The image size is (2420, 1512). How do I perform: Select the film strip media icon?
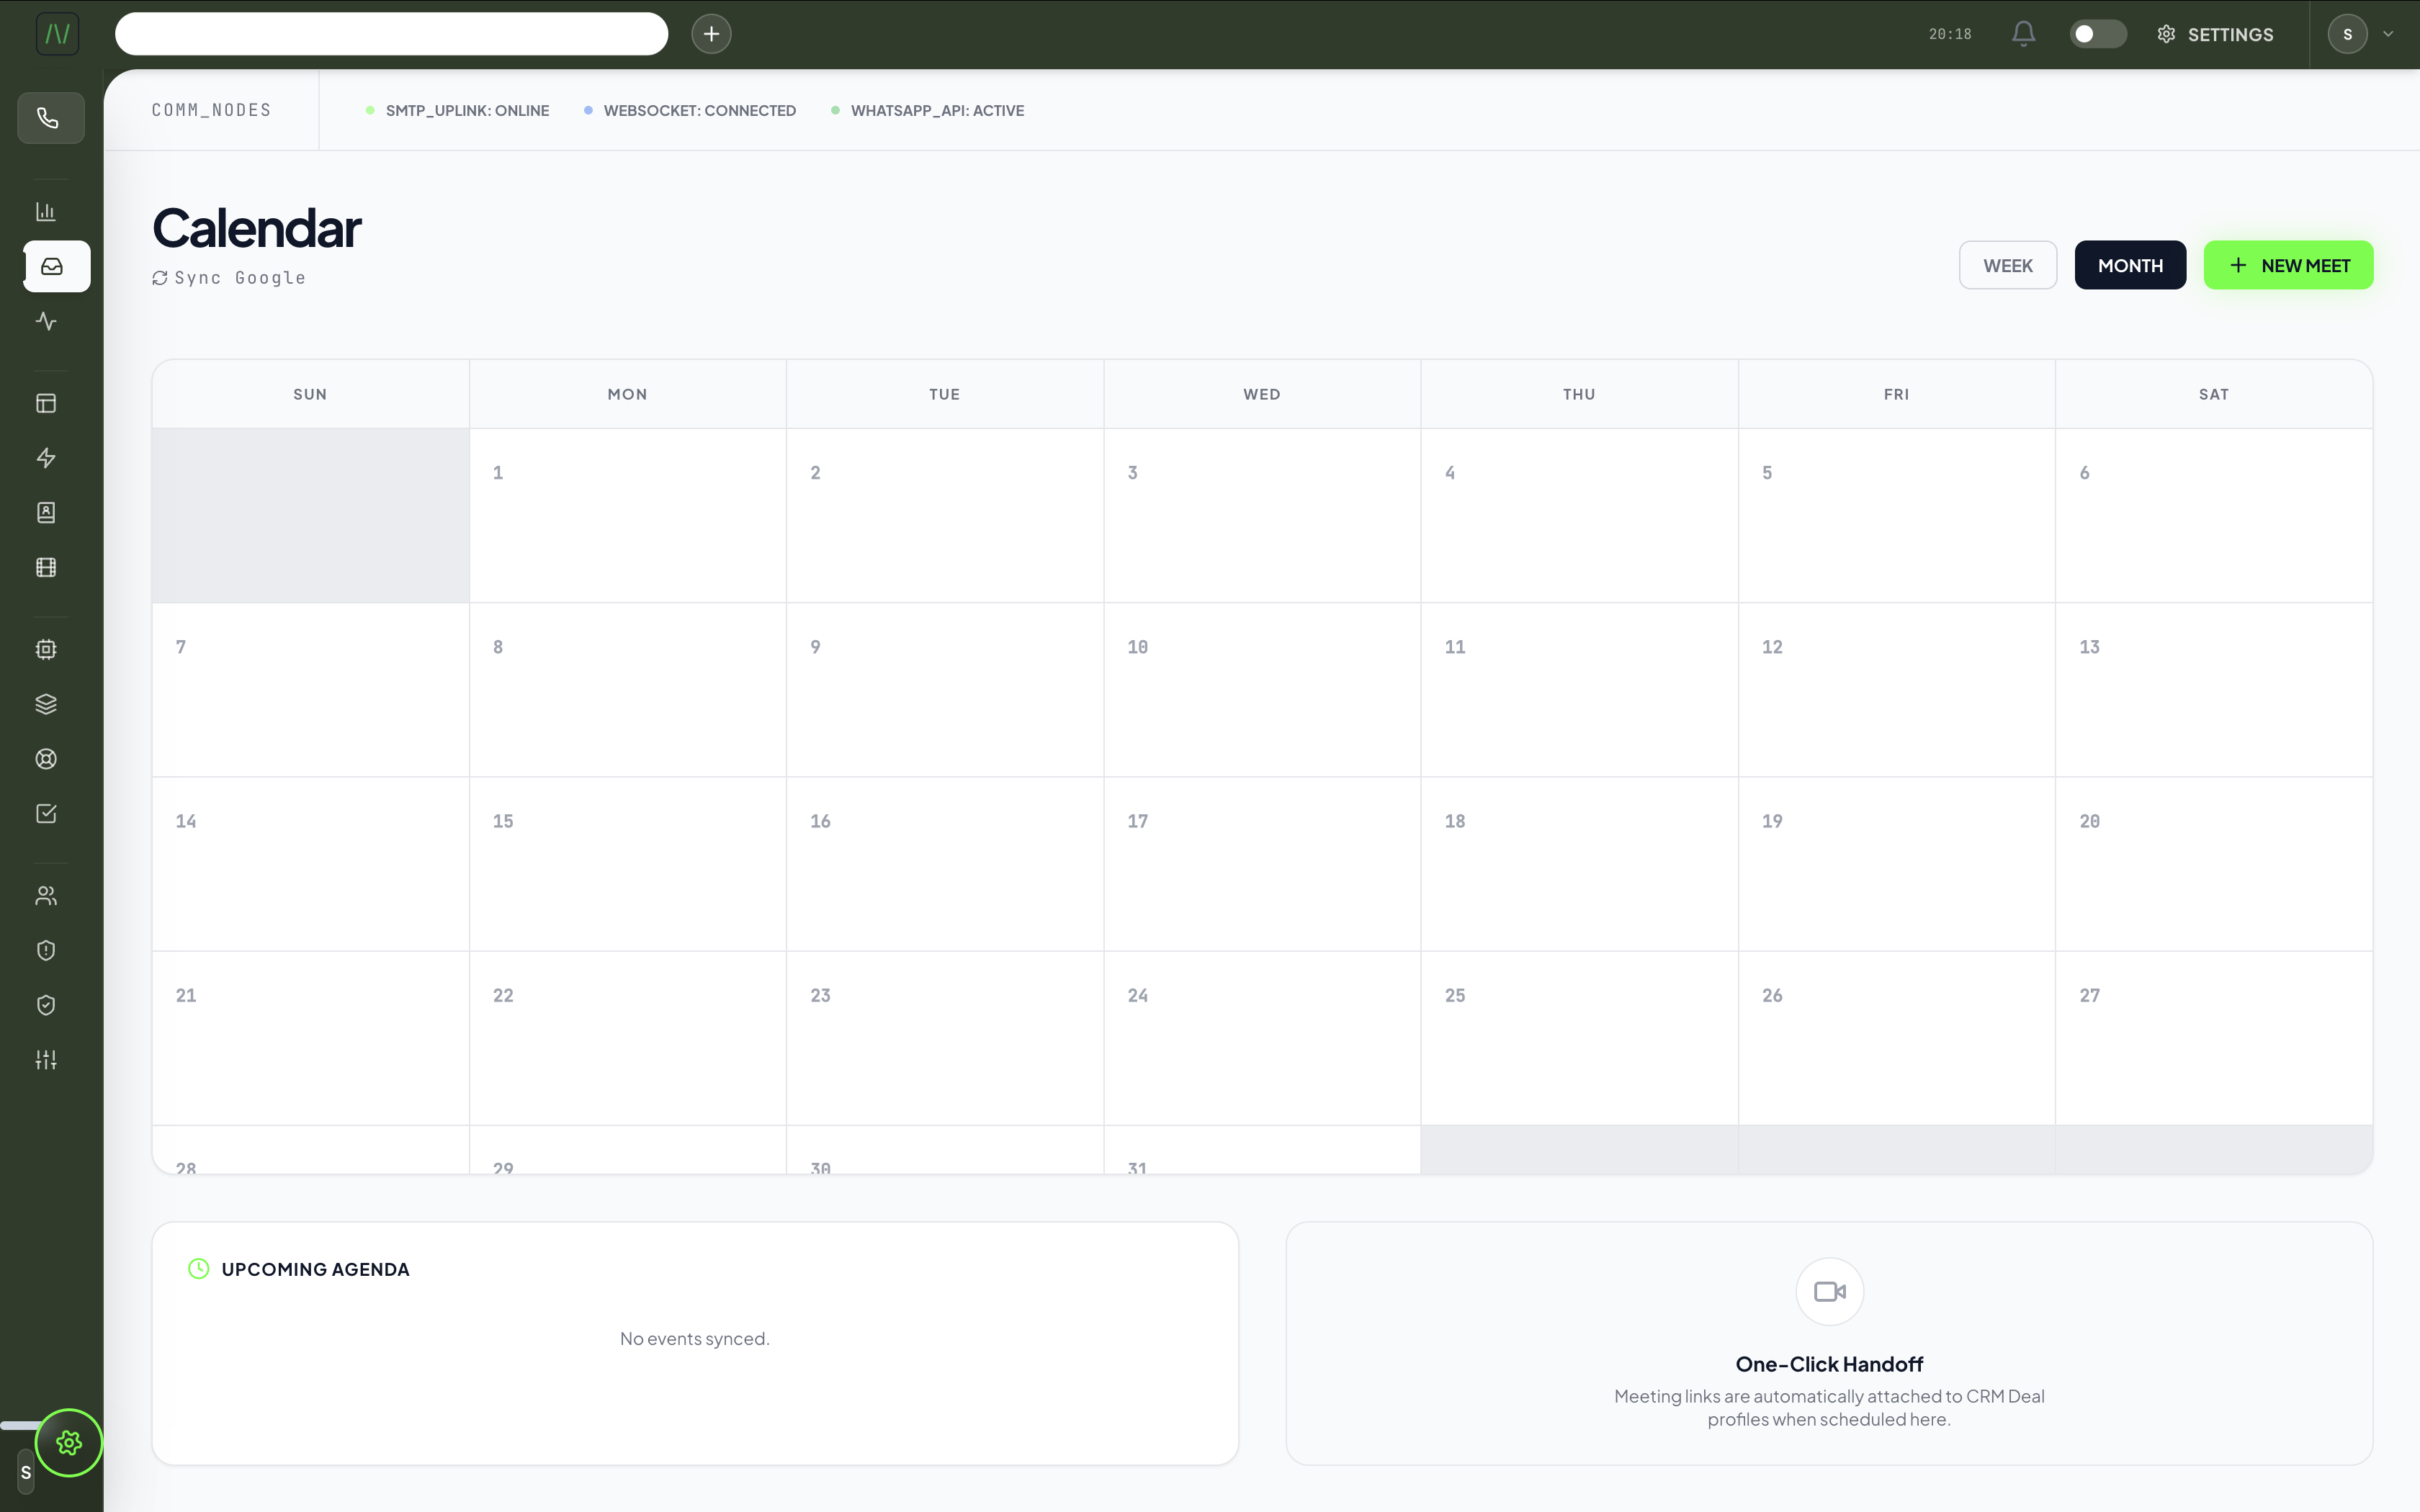tap(46, 567)
